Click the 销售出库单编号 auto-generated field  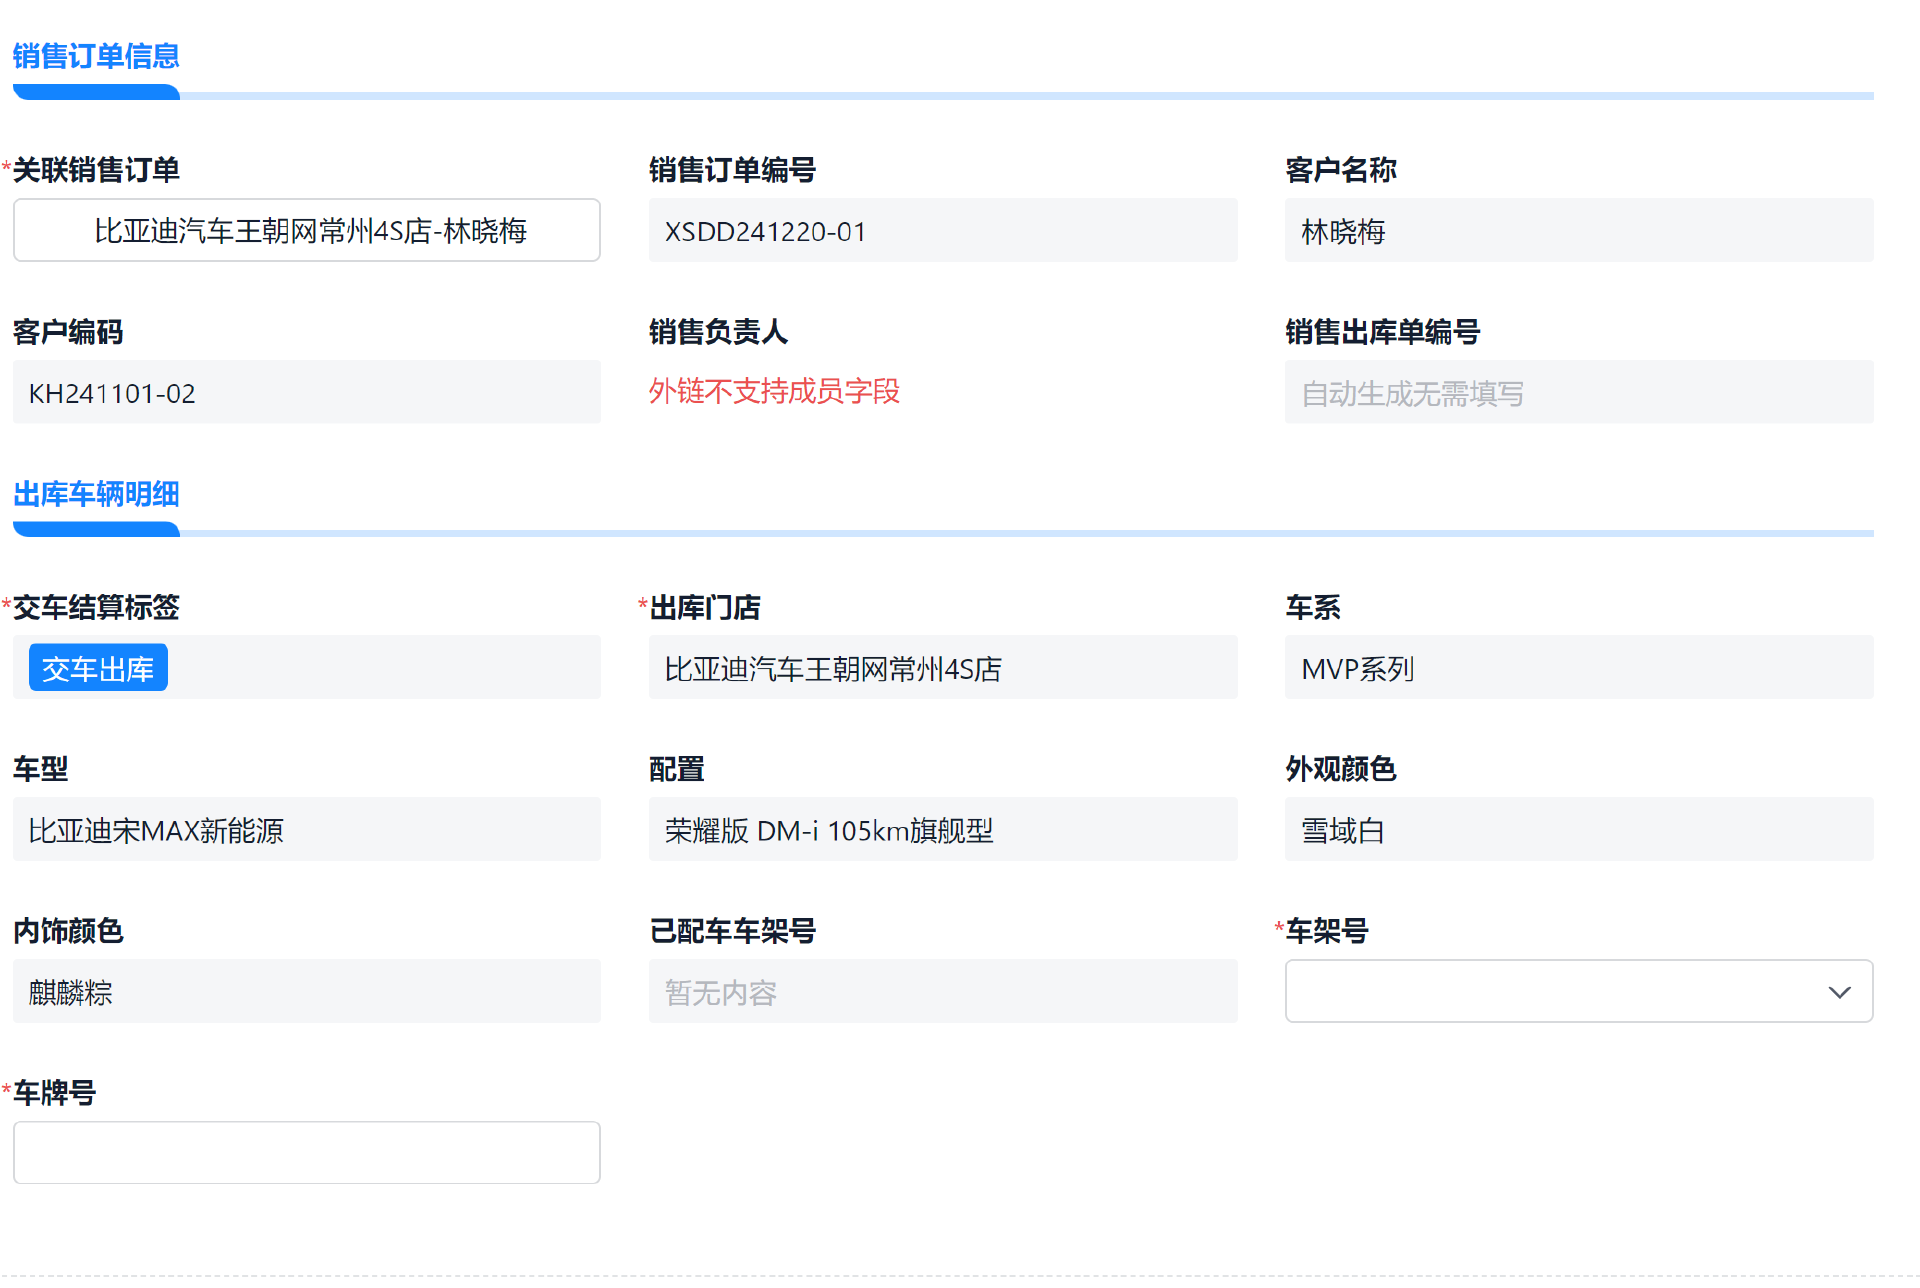pos(1578,393)
